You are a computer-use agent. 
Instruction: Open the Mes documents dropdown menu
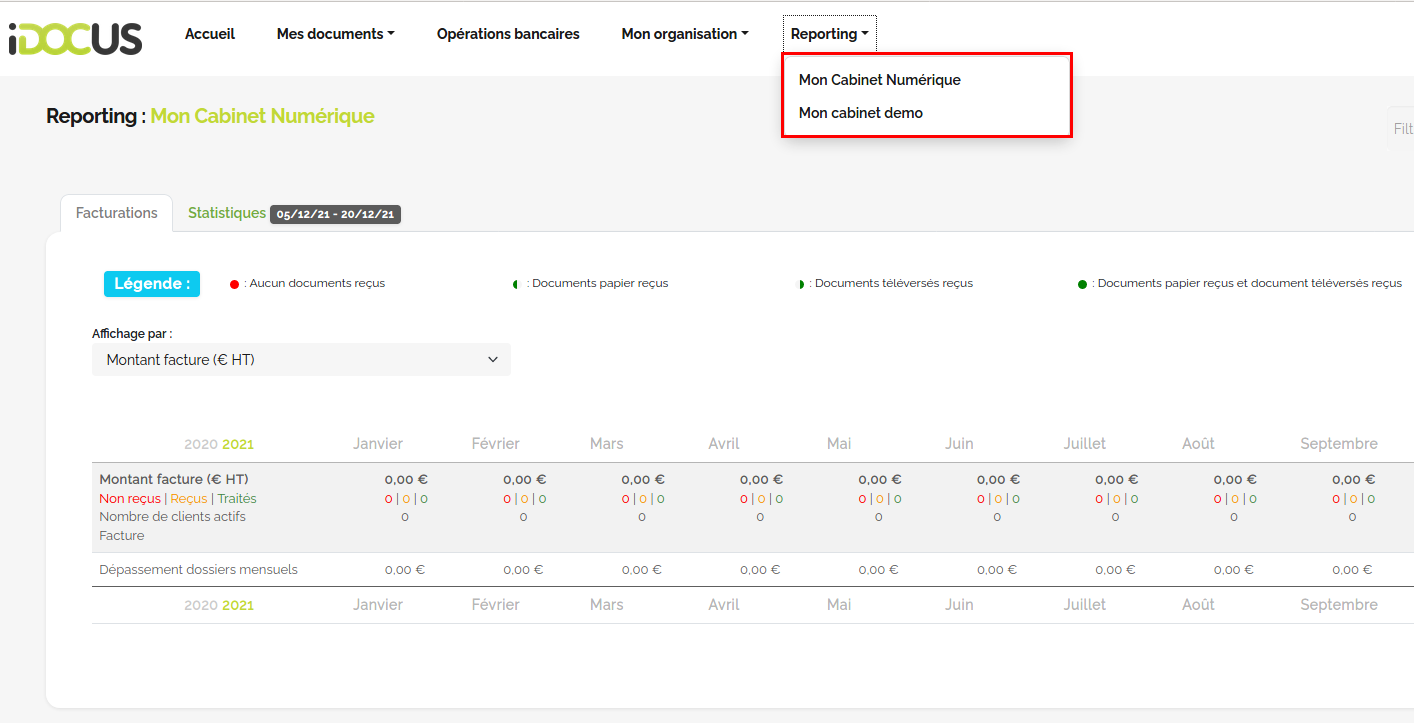pyautogui.click(x=335, y=34)
